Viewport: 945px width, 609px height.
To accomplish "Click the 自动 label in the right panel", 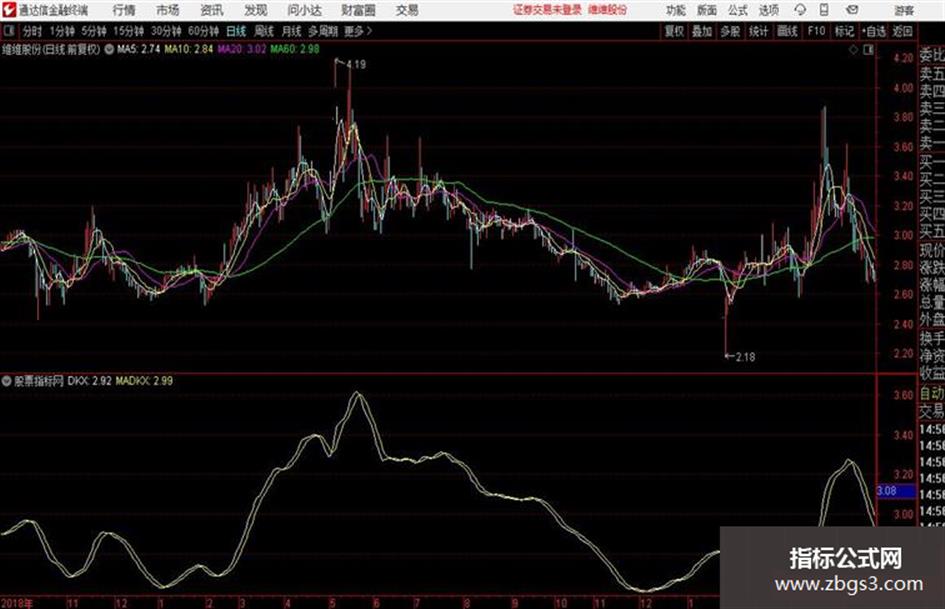I will click(932, 393).
